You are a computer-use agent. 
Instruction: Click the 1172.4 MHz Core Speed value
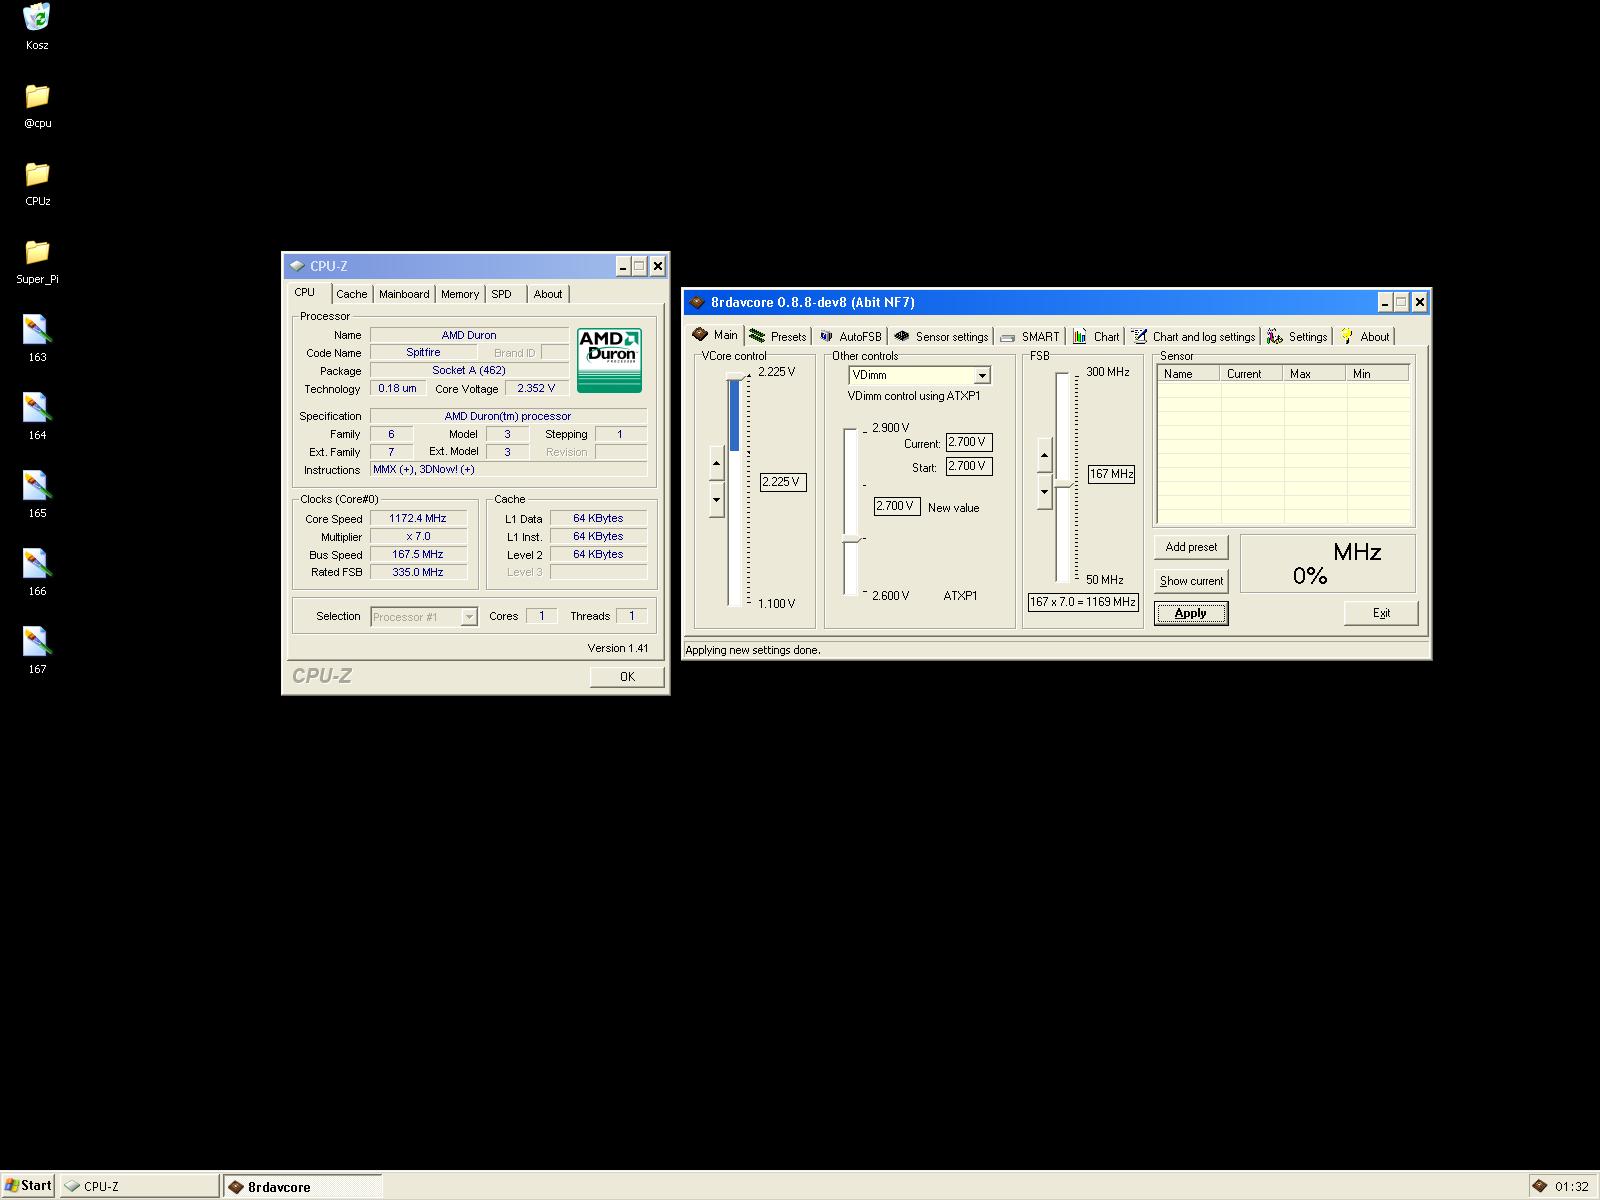[418, 519]
